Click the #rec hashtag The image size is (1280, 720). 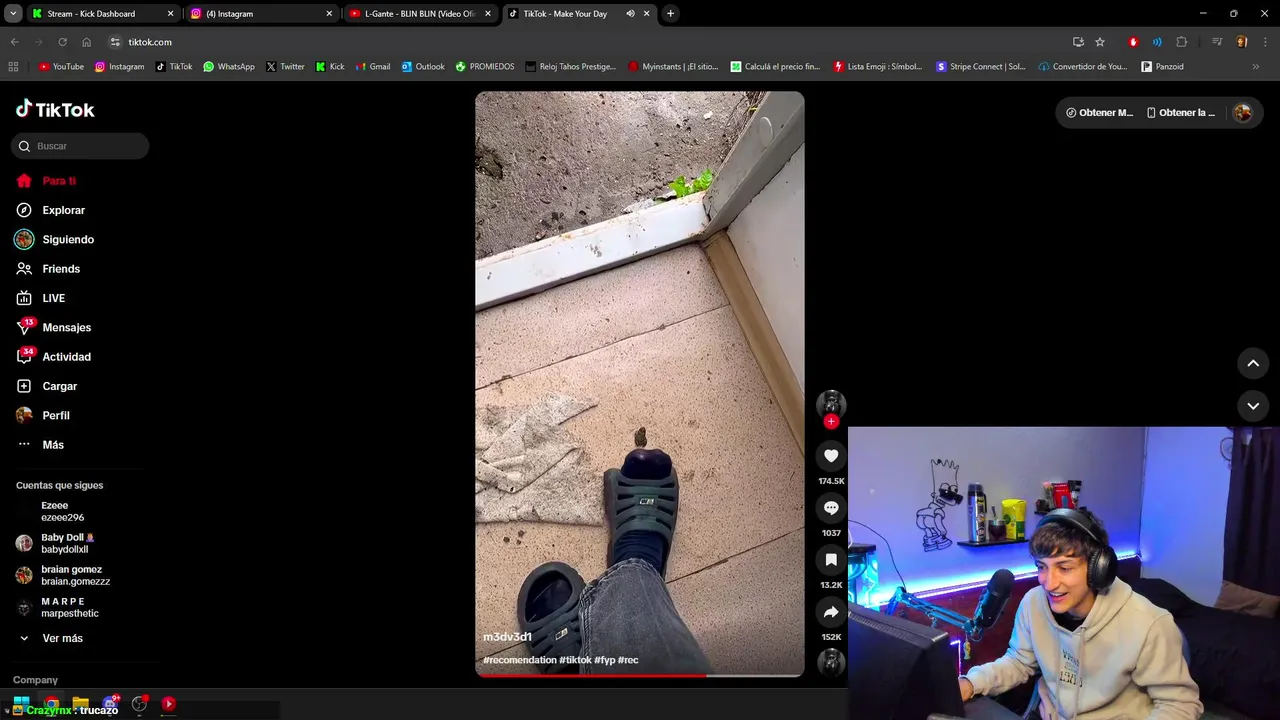click(x=628, y=660)
